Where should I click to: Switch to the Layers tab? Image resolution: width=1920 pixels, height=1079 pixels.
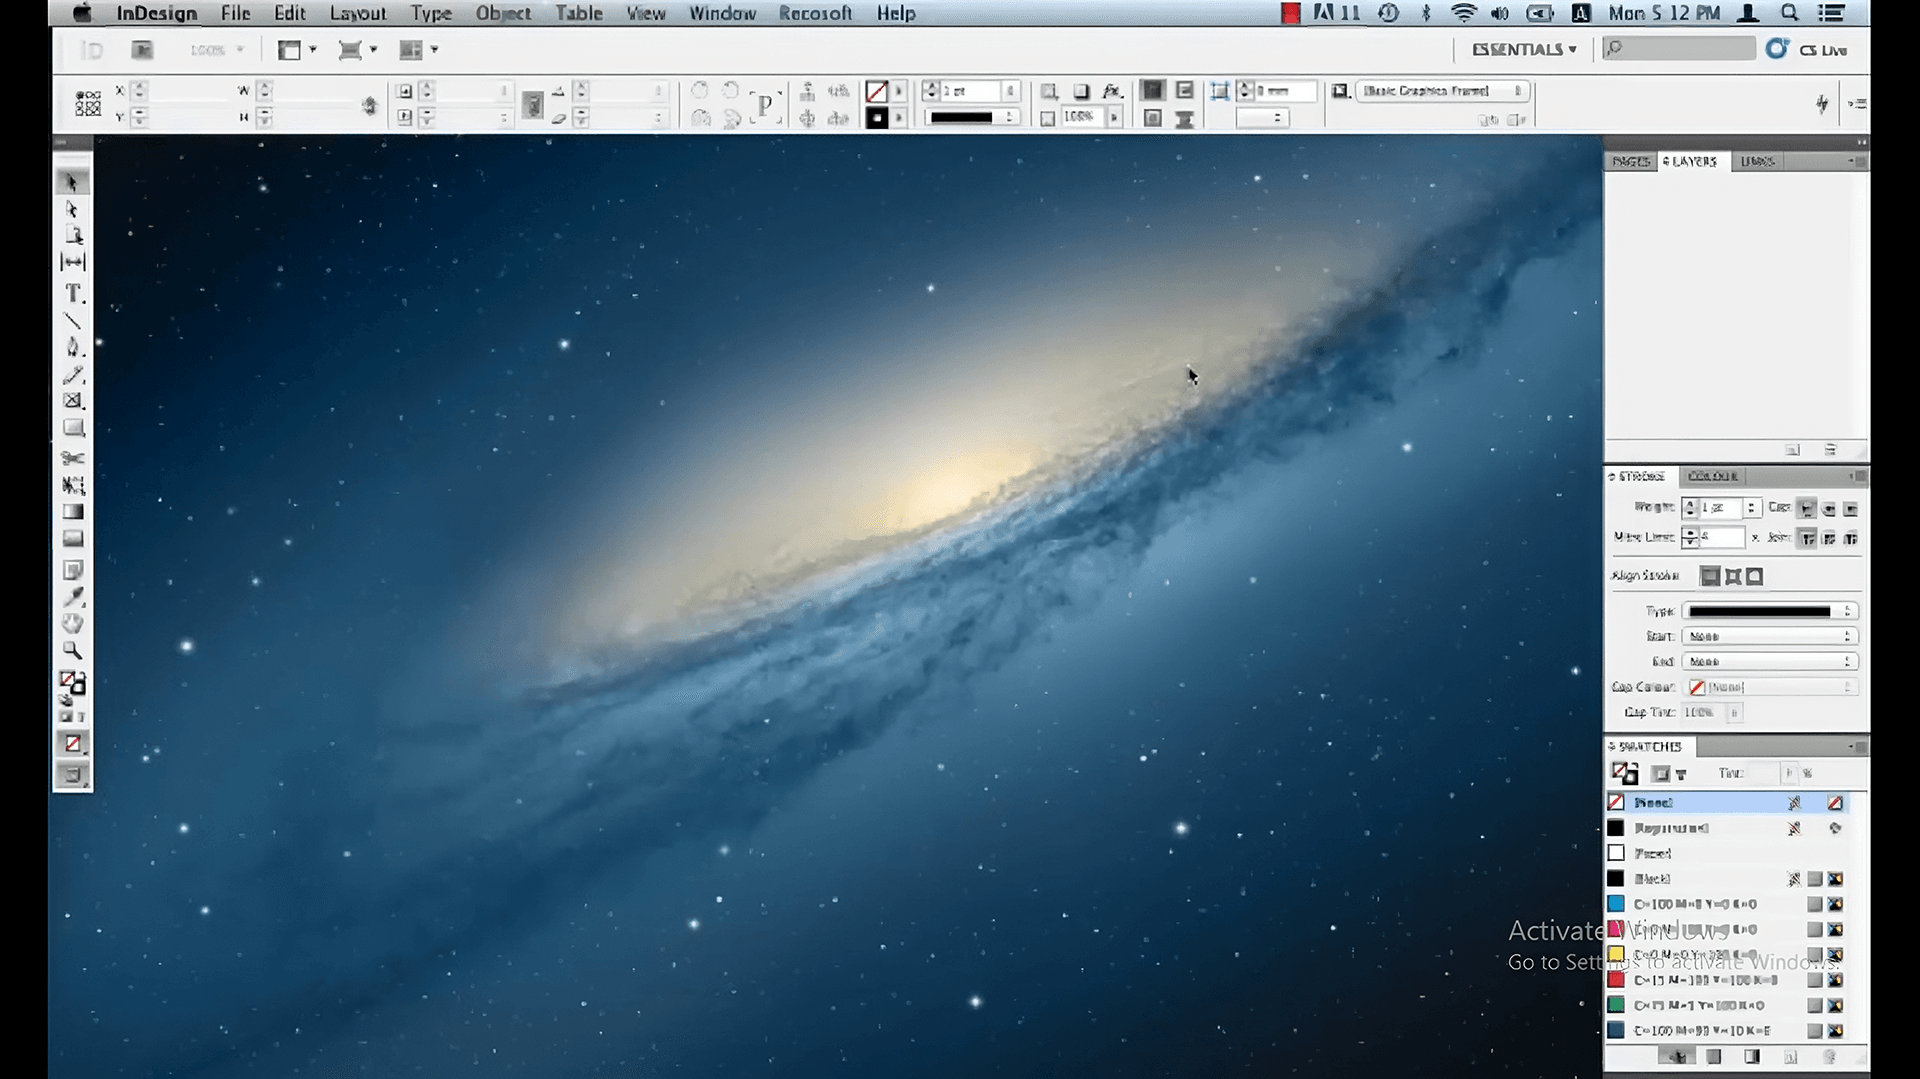1691,161
